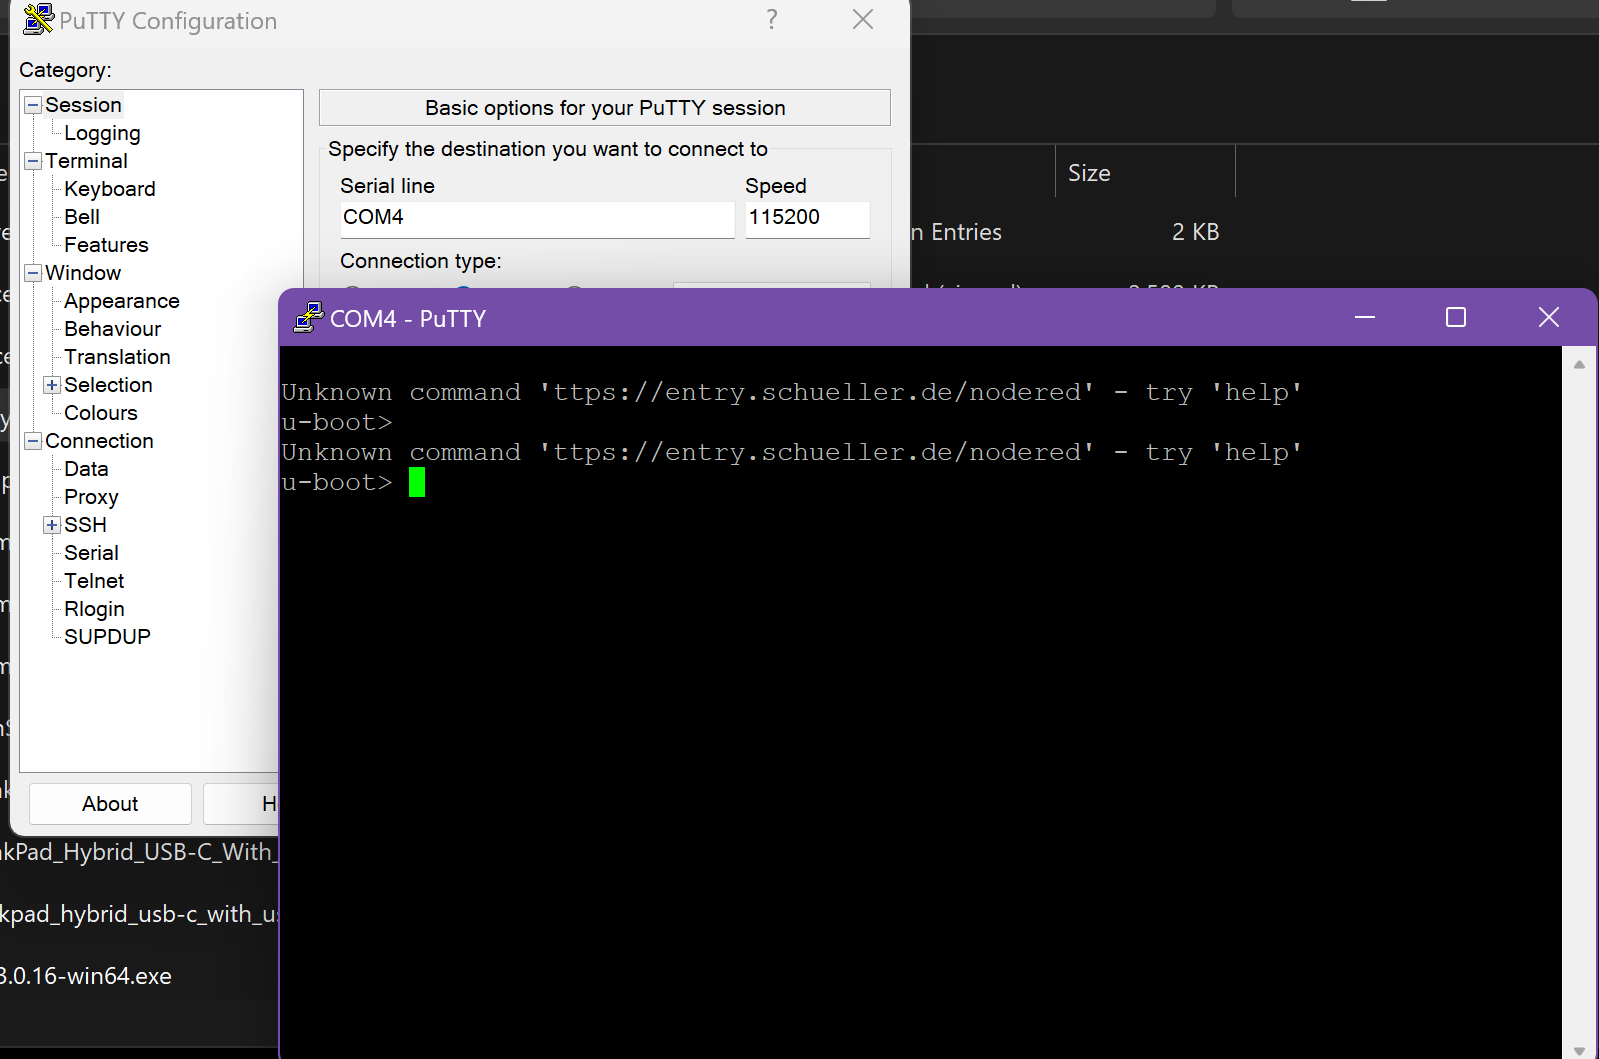Minimize the COM4 PuTTY terminal window

pos(1364,318)
